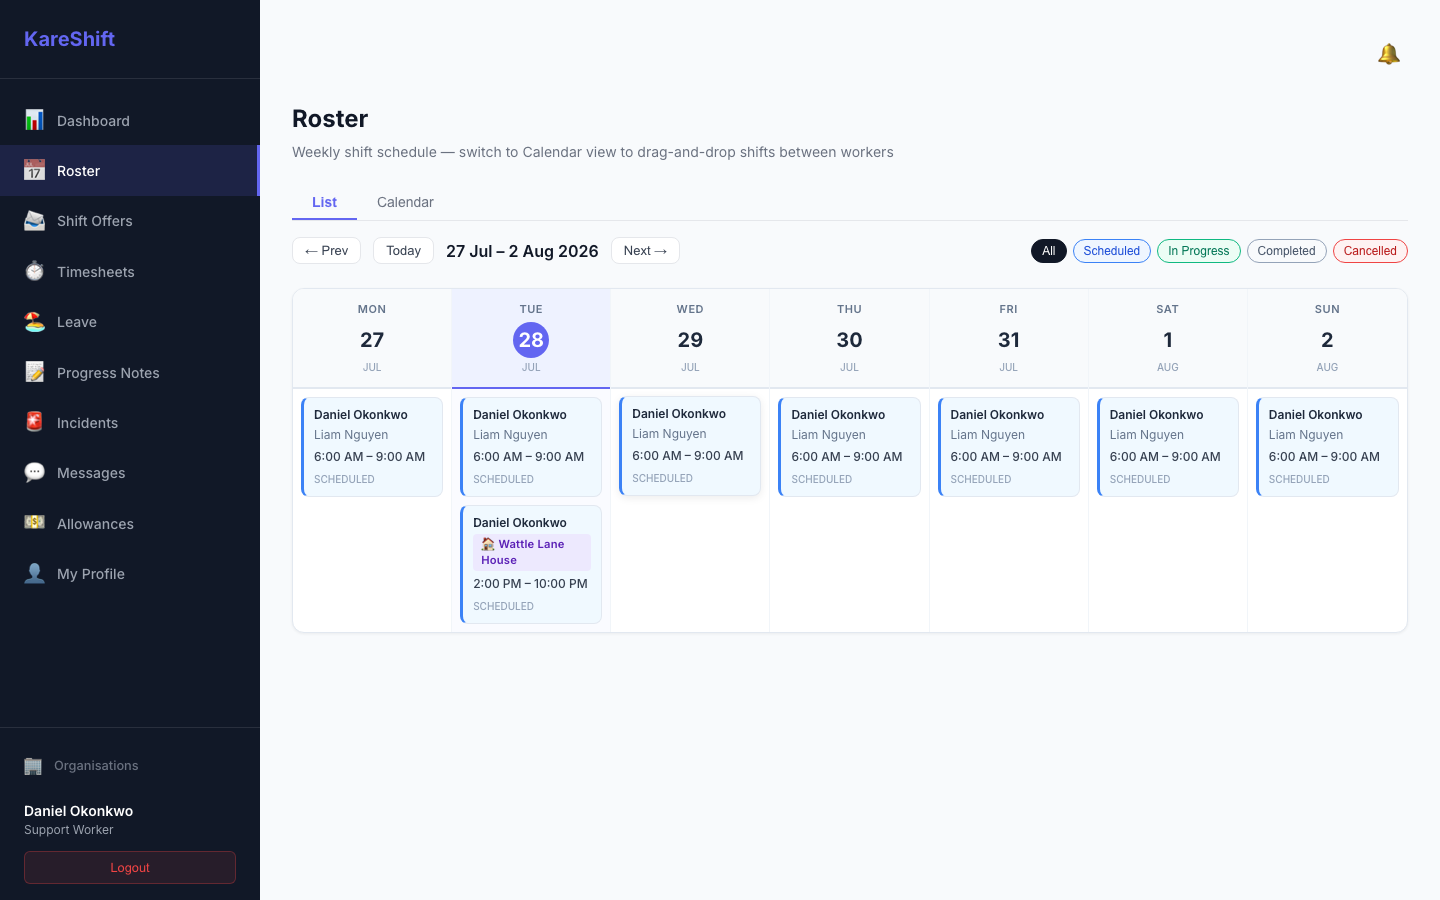Click the Incidents siren icon
The width and height of the screenshot is (1440, 900).
pos(34,422)
